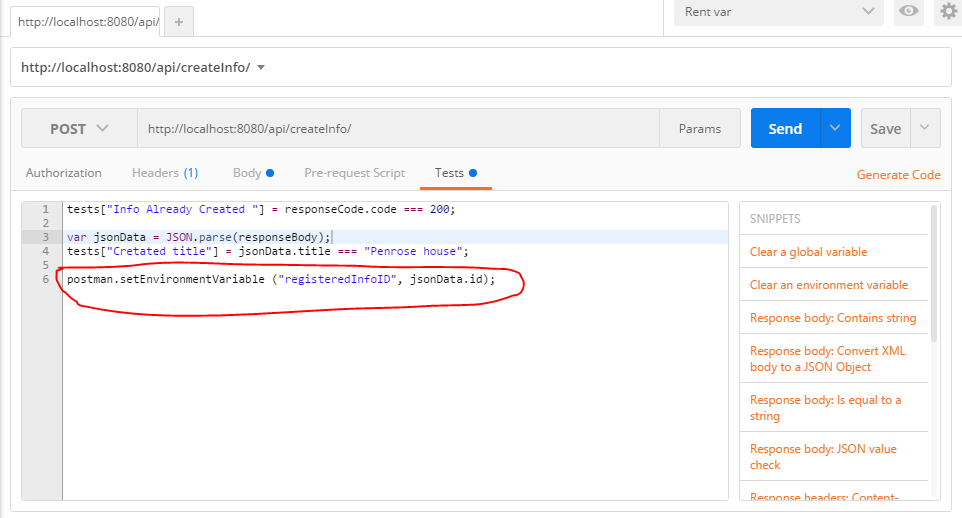Insert 'Response body: Contains string' snippet

pos(833,318)
